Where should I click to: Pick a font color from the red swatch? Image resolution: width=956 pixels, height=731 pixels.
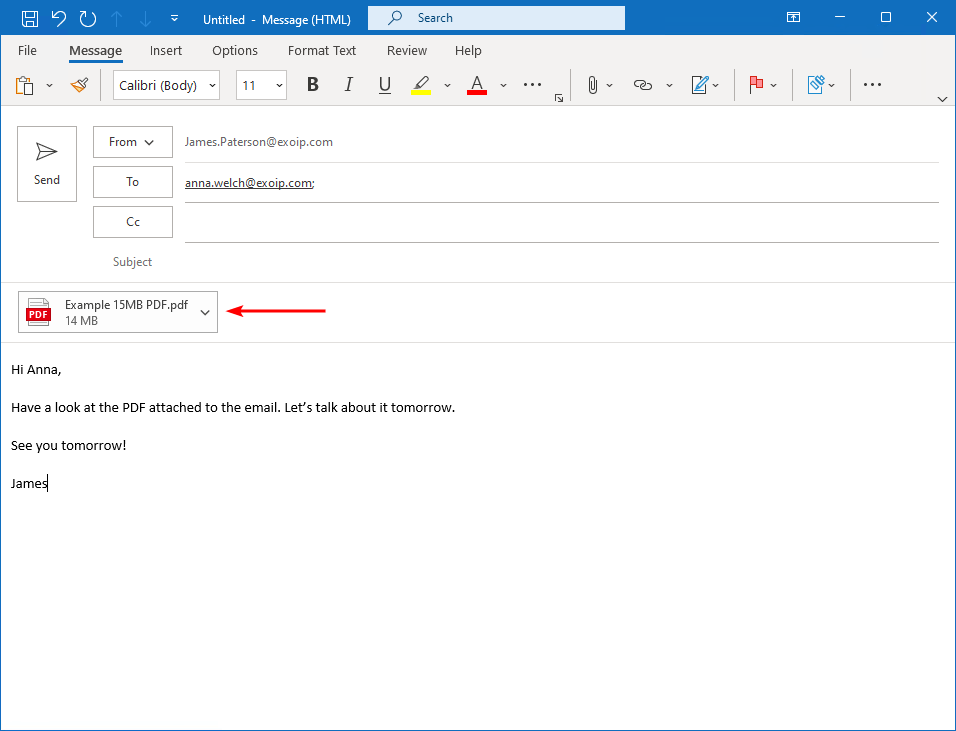click(x=476, y=85)
